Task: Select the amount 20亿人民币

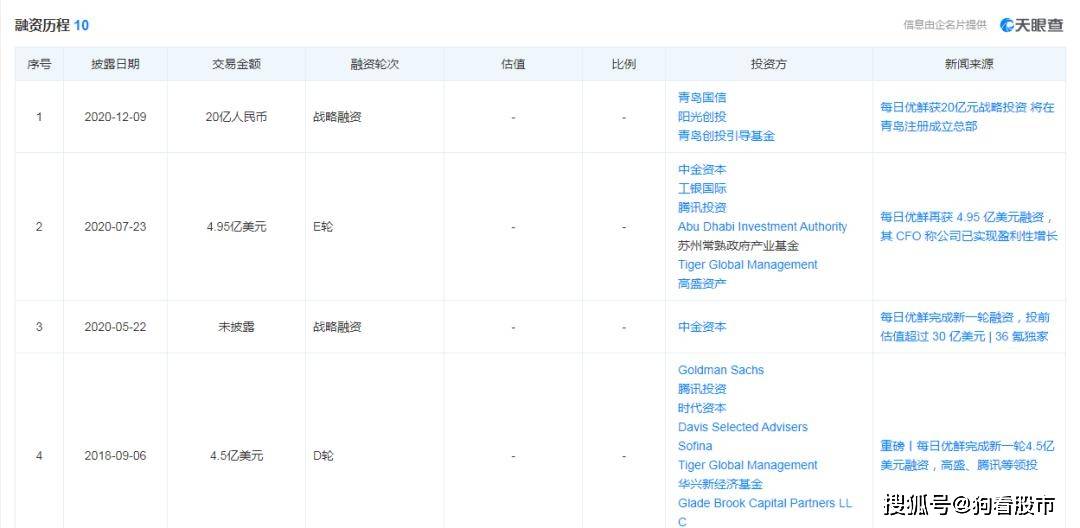Action: 236,117
